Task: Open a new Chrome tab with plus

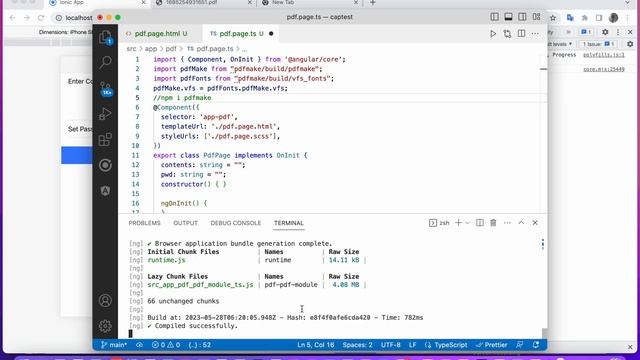Action: point(372,3)
